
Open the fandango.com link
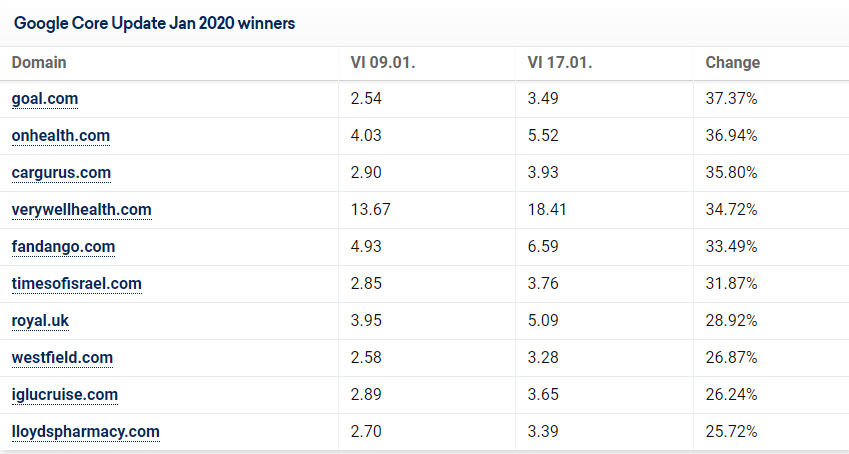coord(63,247)
